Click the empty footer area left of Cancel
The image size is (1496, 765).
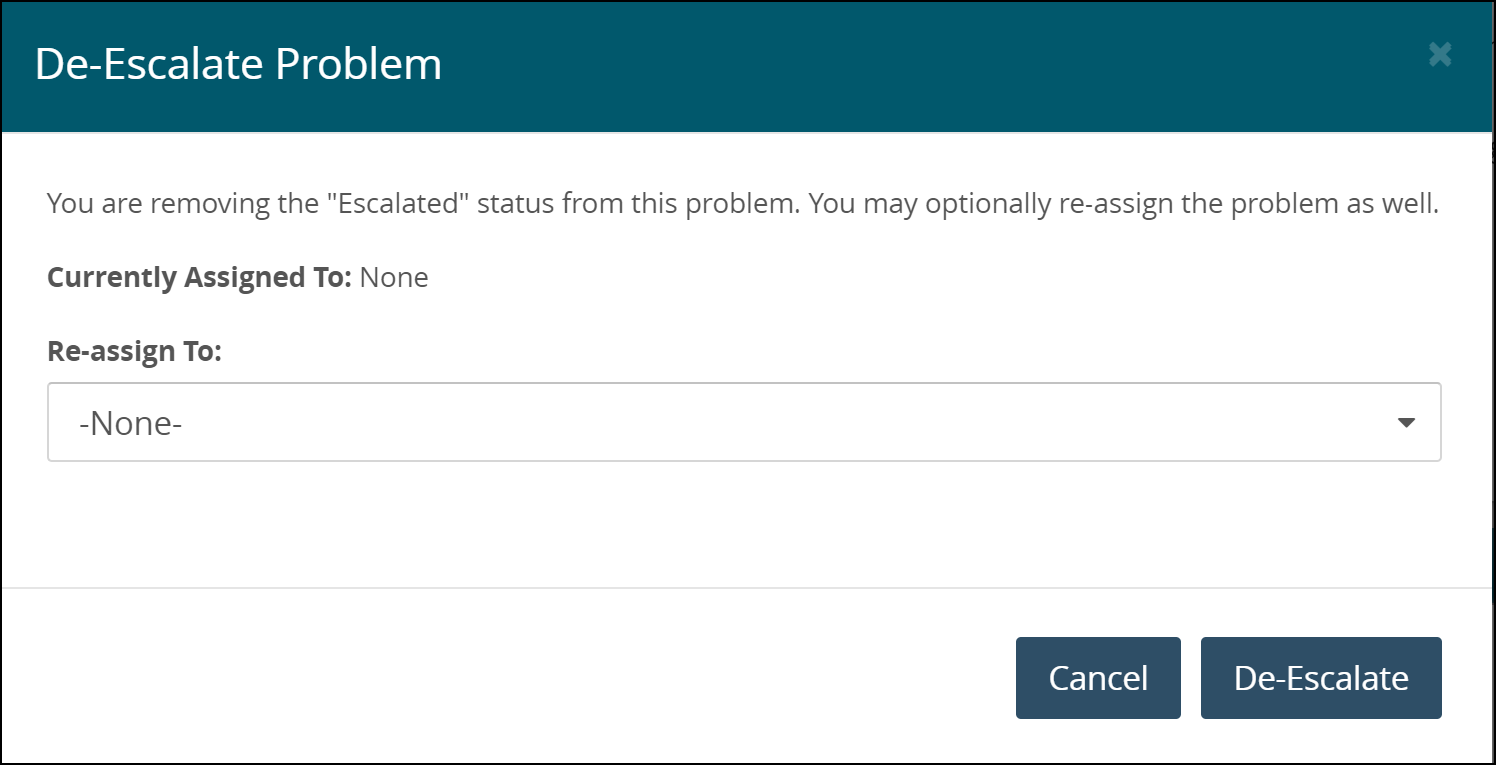pos(500,678)
